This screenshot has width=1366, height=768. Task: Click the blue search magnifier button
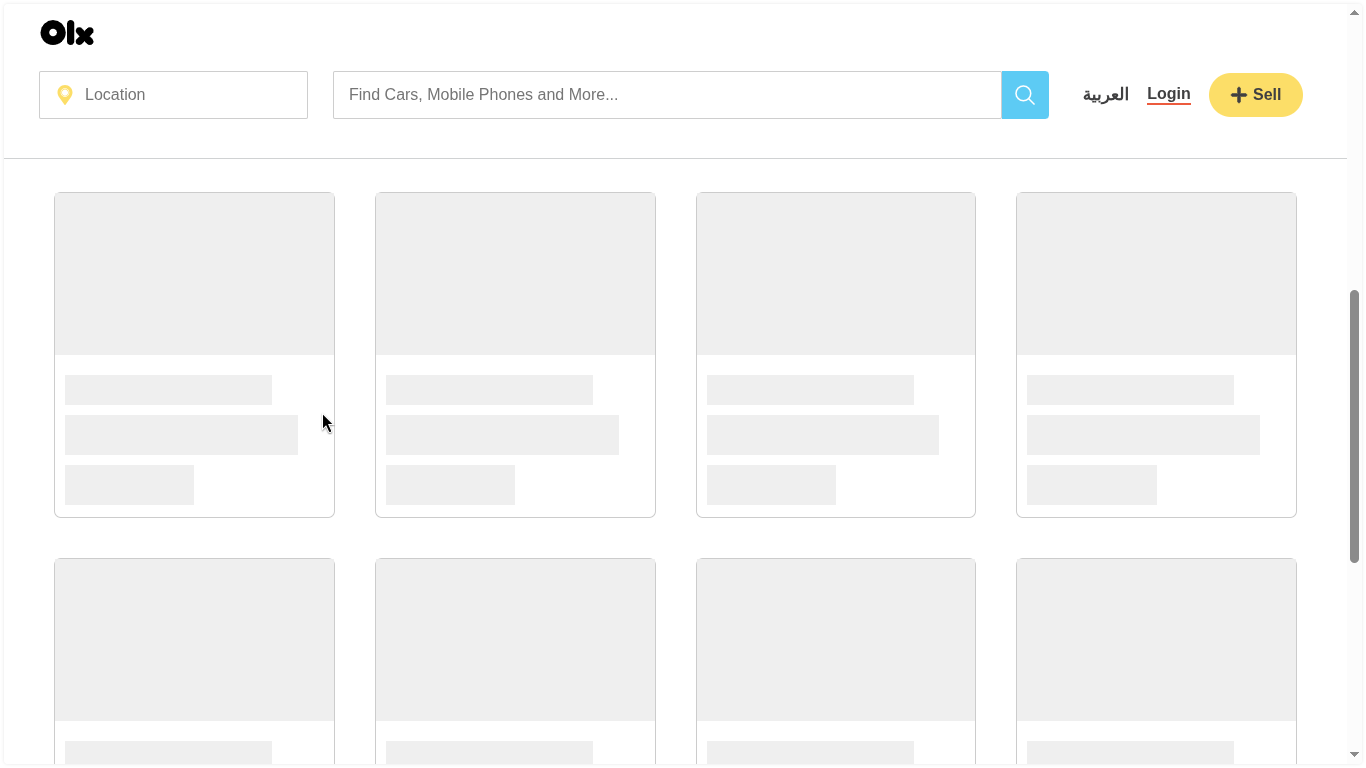pyautogui.click(x=1025, y=95)
